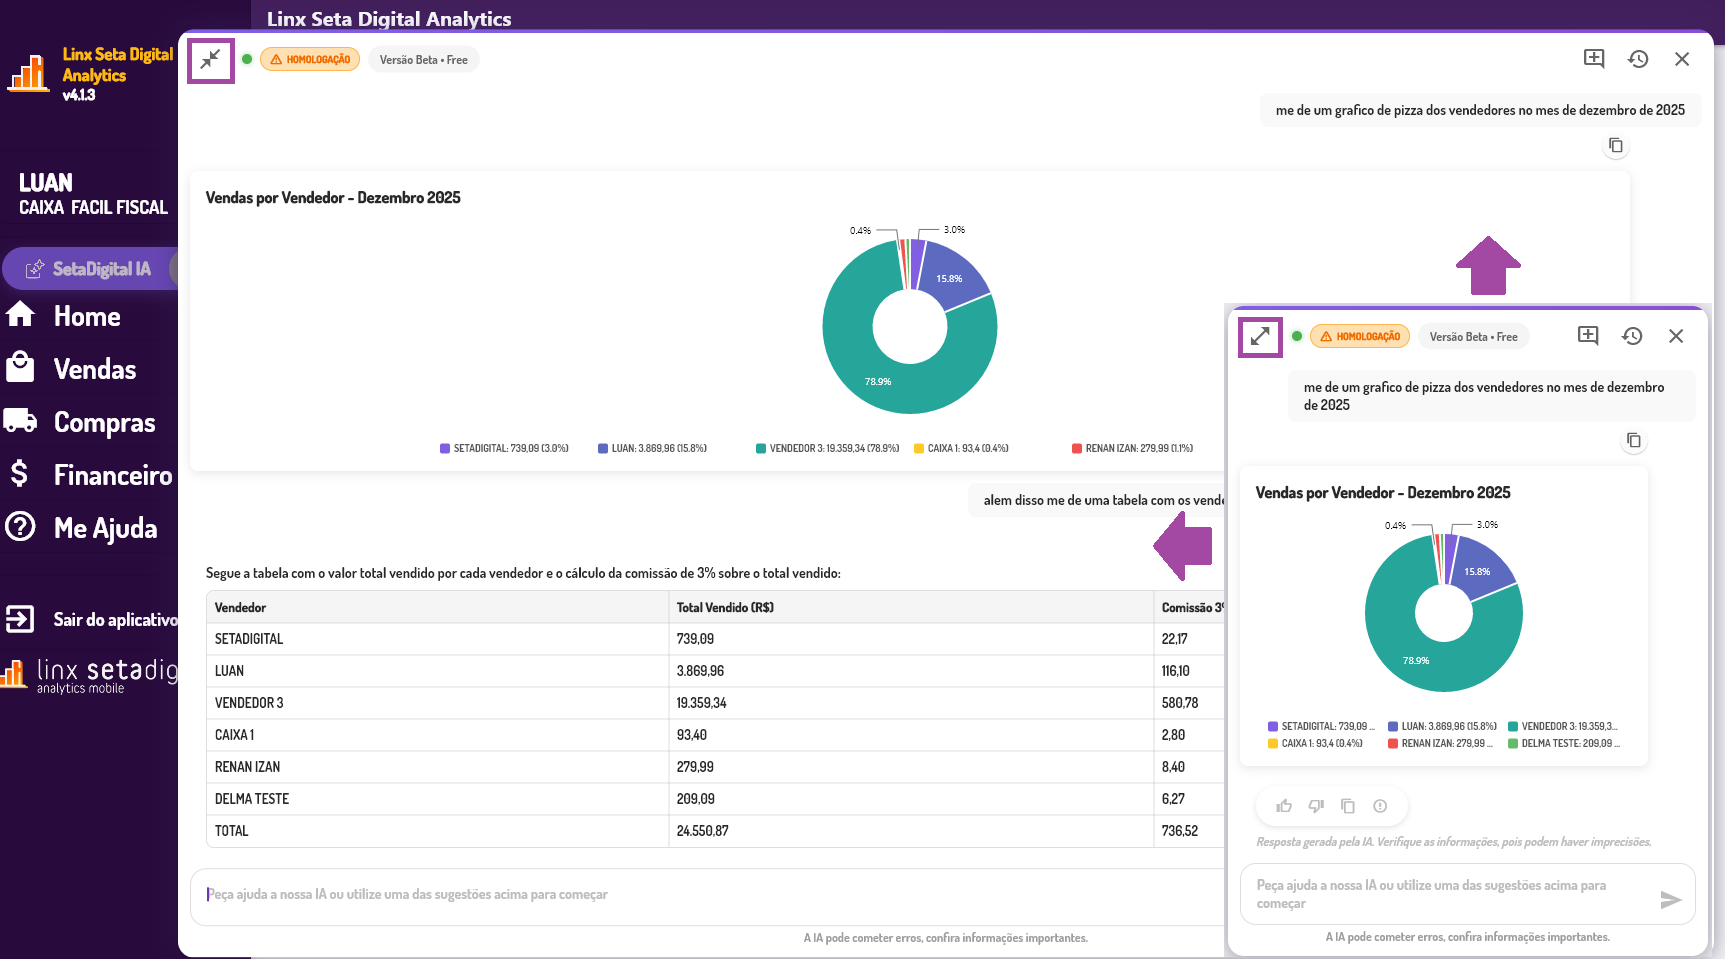Click the Financeiro dollar sign icon

19,473
